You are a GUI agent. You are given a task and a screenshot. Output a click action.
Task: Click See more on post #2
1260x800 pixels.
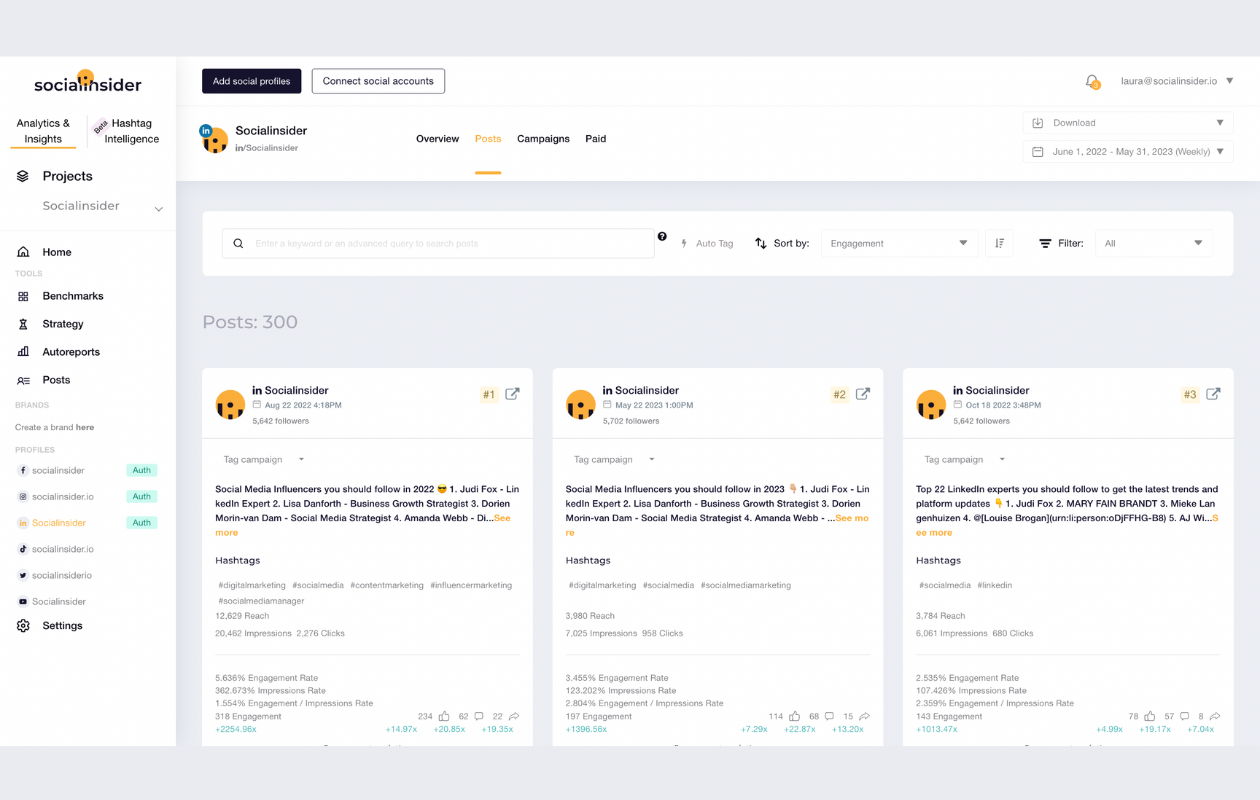[x=717, y=526]
